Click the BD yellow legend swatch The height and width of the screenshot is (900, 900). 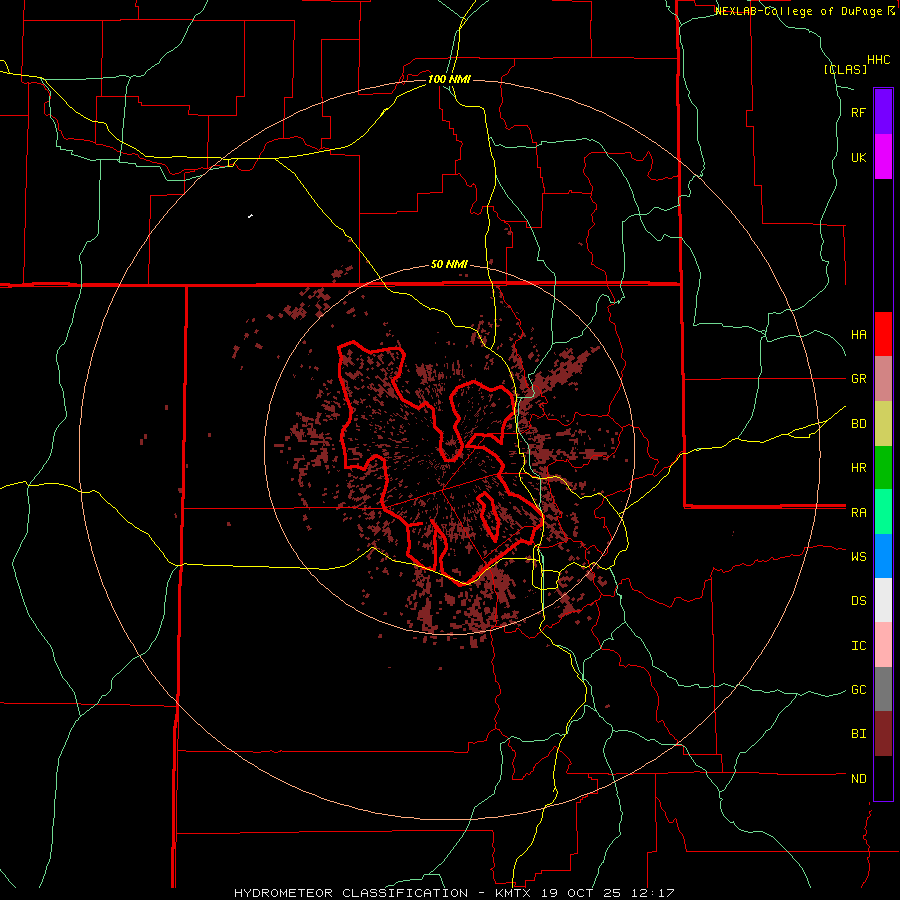click(x=883, y=423)
